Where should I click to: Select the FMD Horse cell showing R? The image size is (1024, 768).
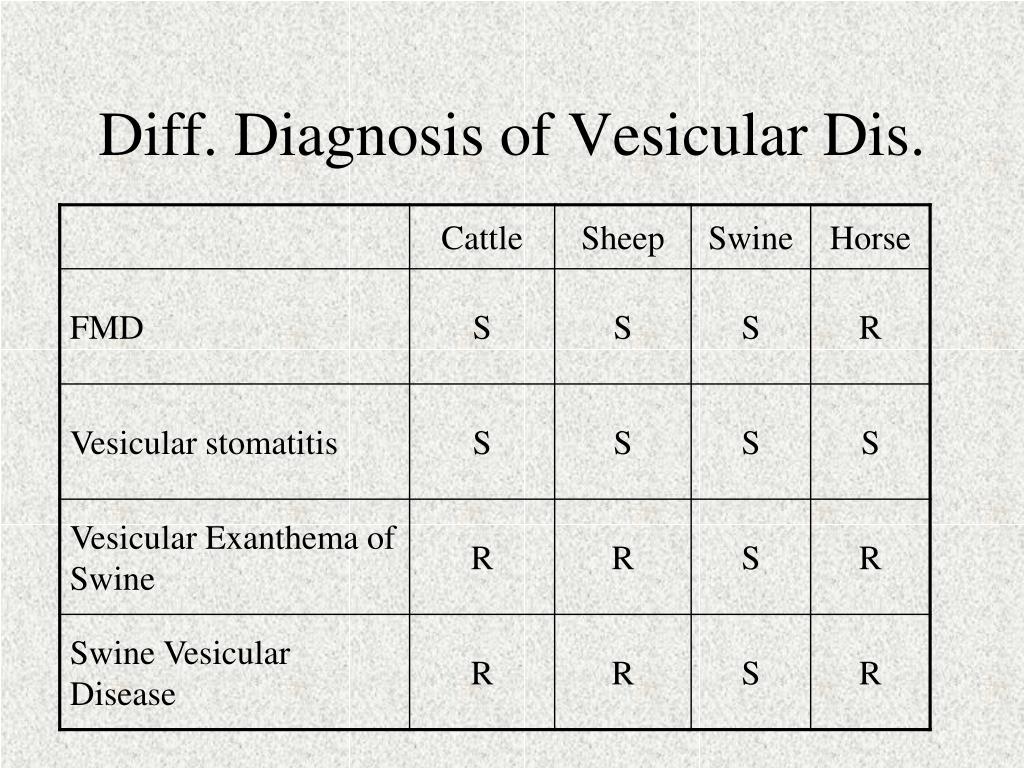(870, 327)
